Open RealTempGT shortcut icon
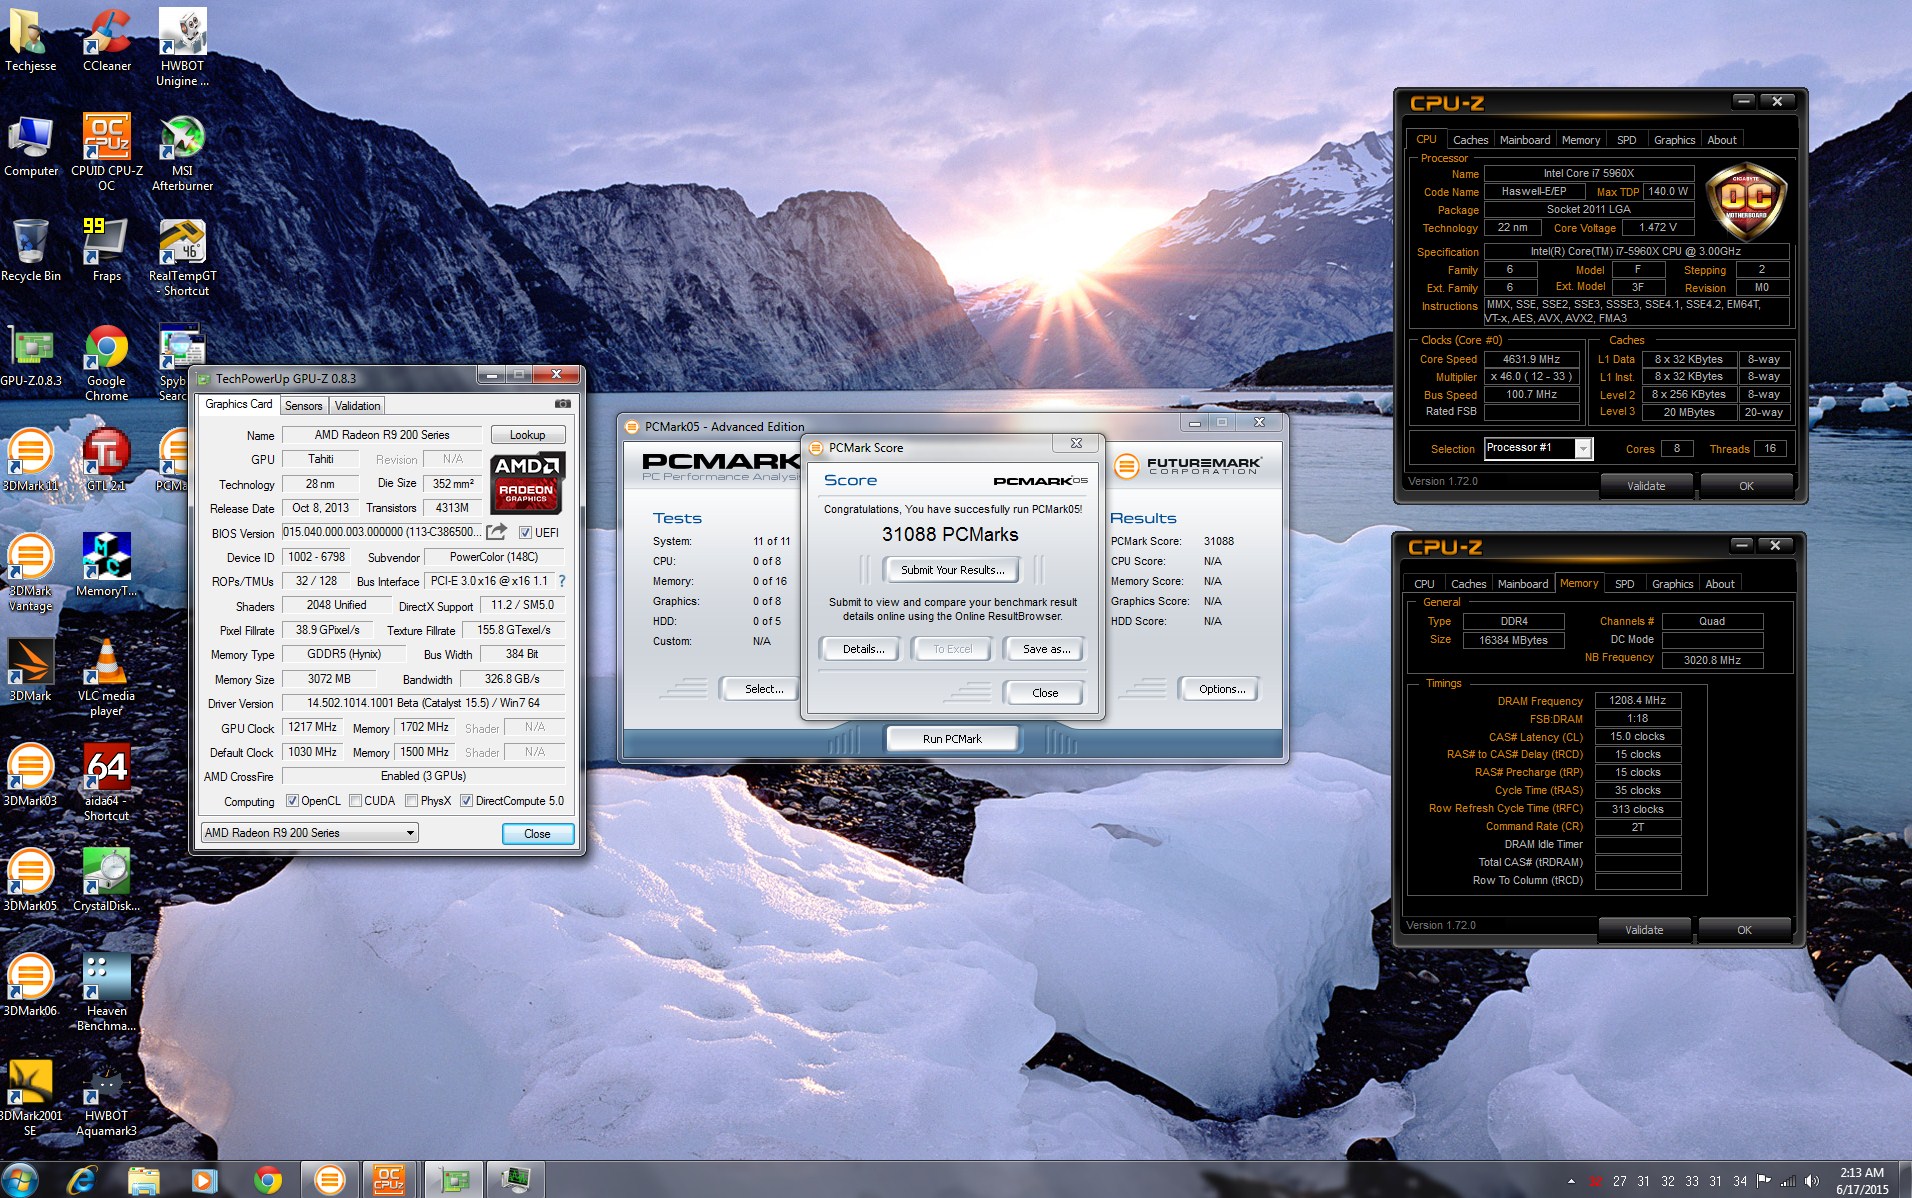 182,257
